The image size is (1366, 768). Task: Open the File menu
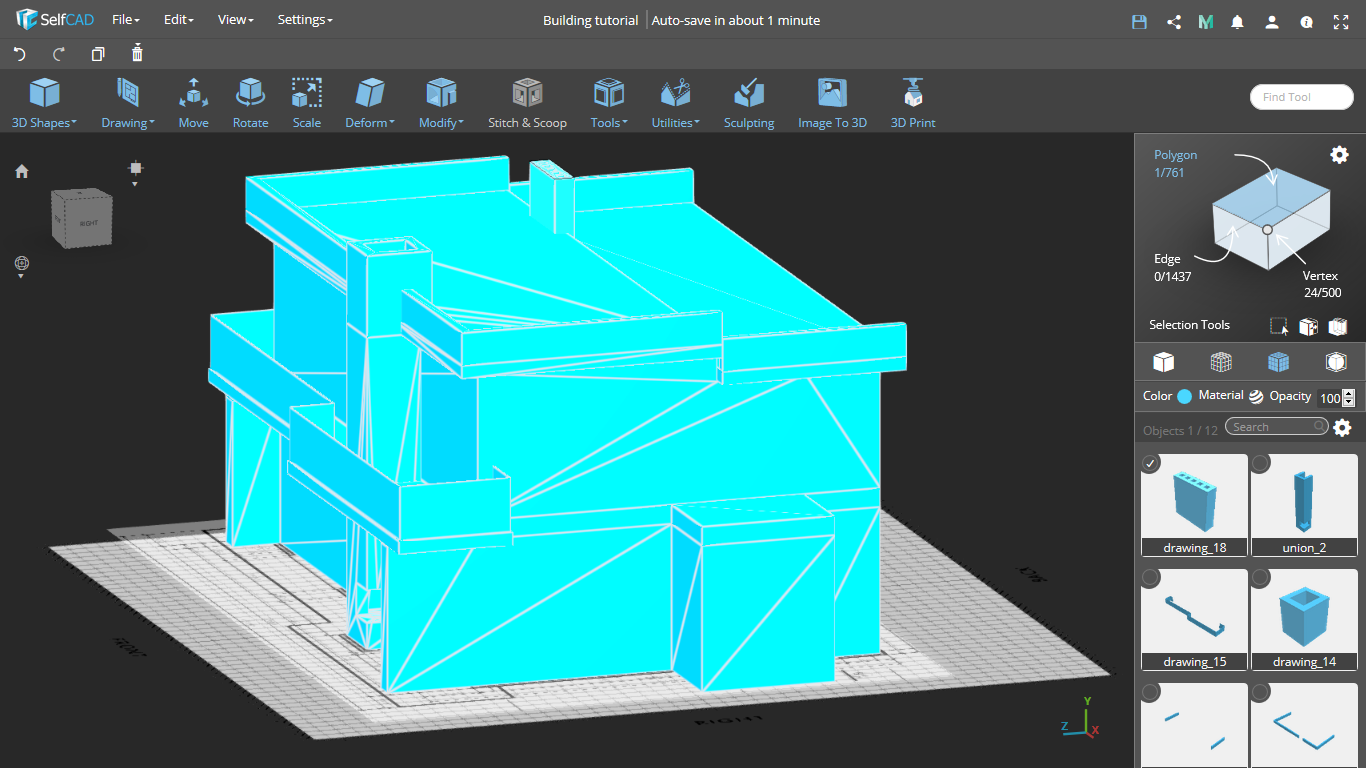click(x=125, y=20)
